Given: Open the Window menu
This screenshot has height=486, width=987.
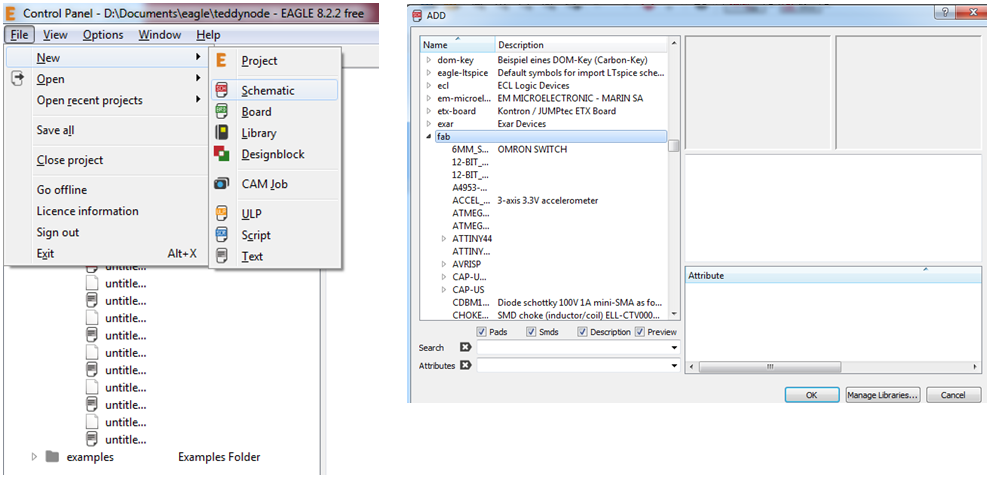Looking at the screenshot, I should 160,35.
